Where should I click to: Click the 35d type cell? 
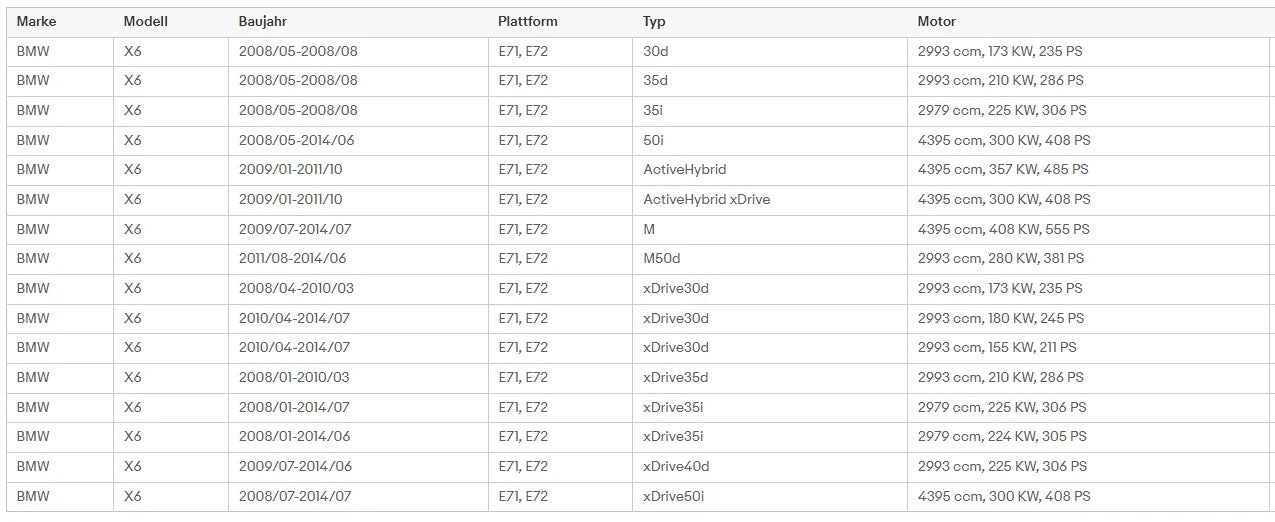point(770,80)
